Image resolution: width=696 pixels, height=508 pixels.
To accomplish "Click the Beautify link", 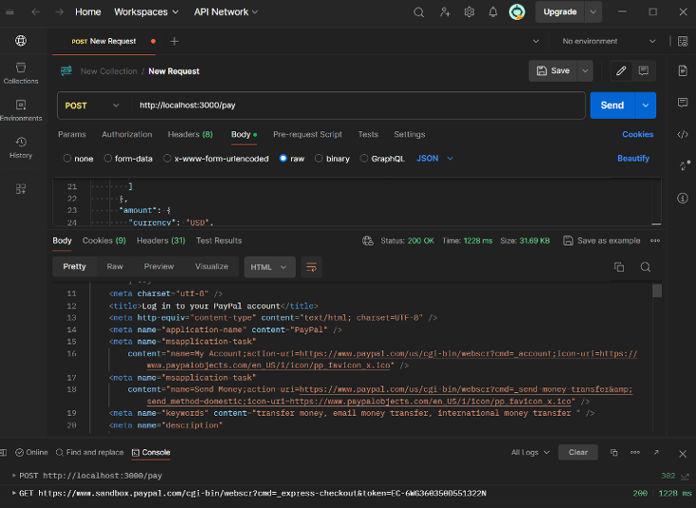I will coord(633,159).
